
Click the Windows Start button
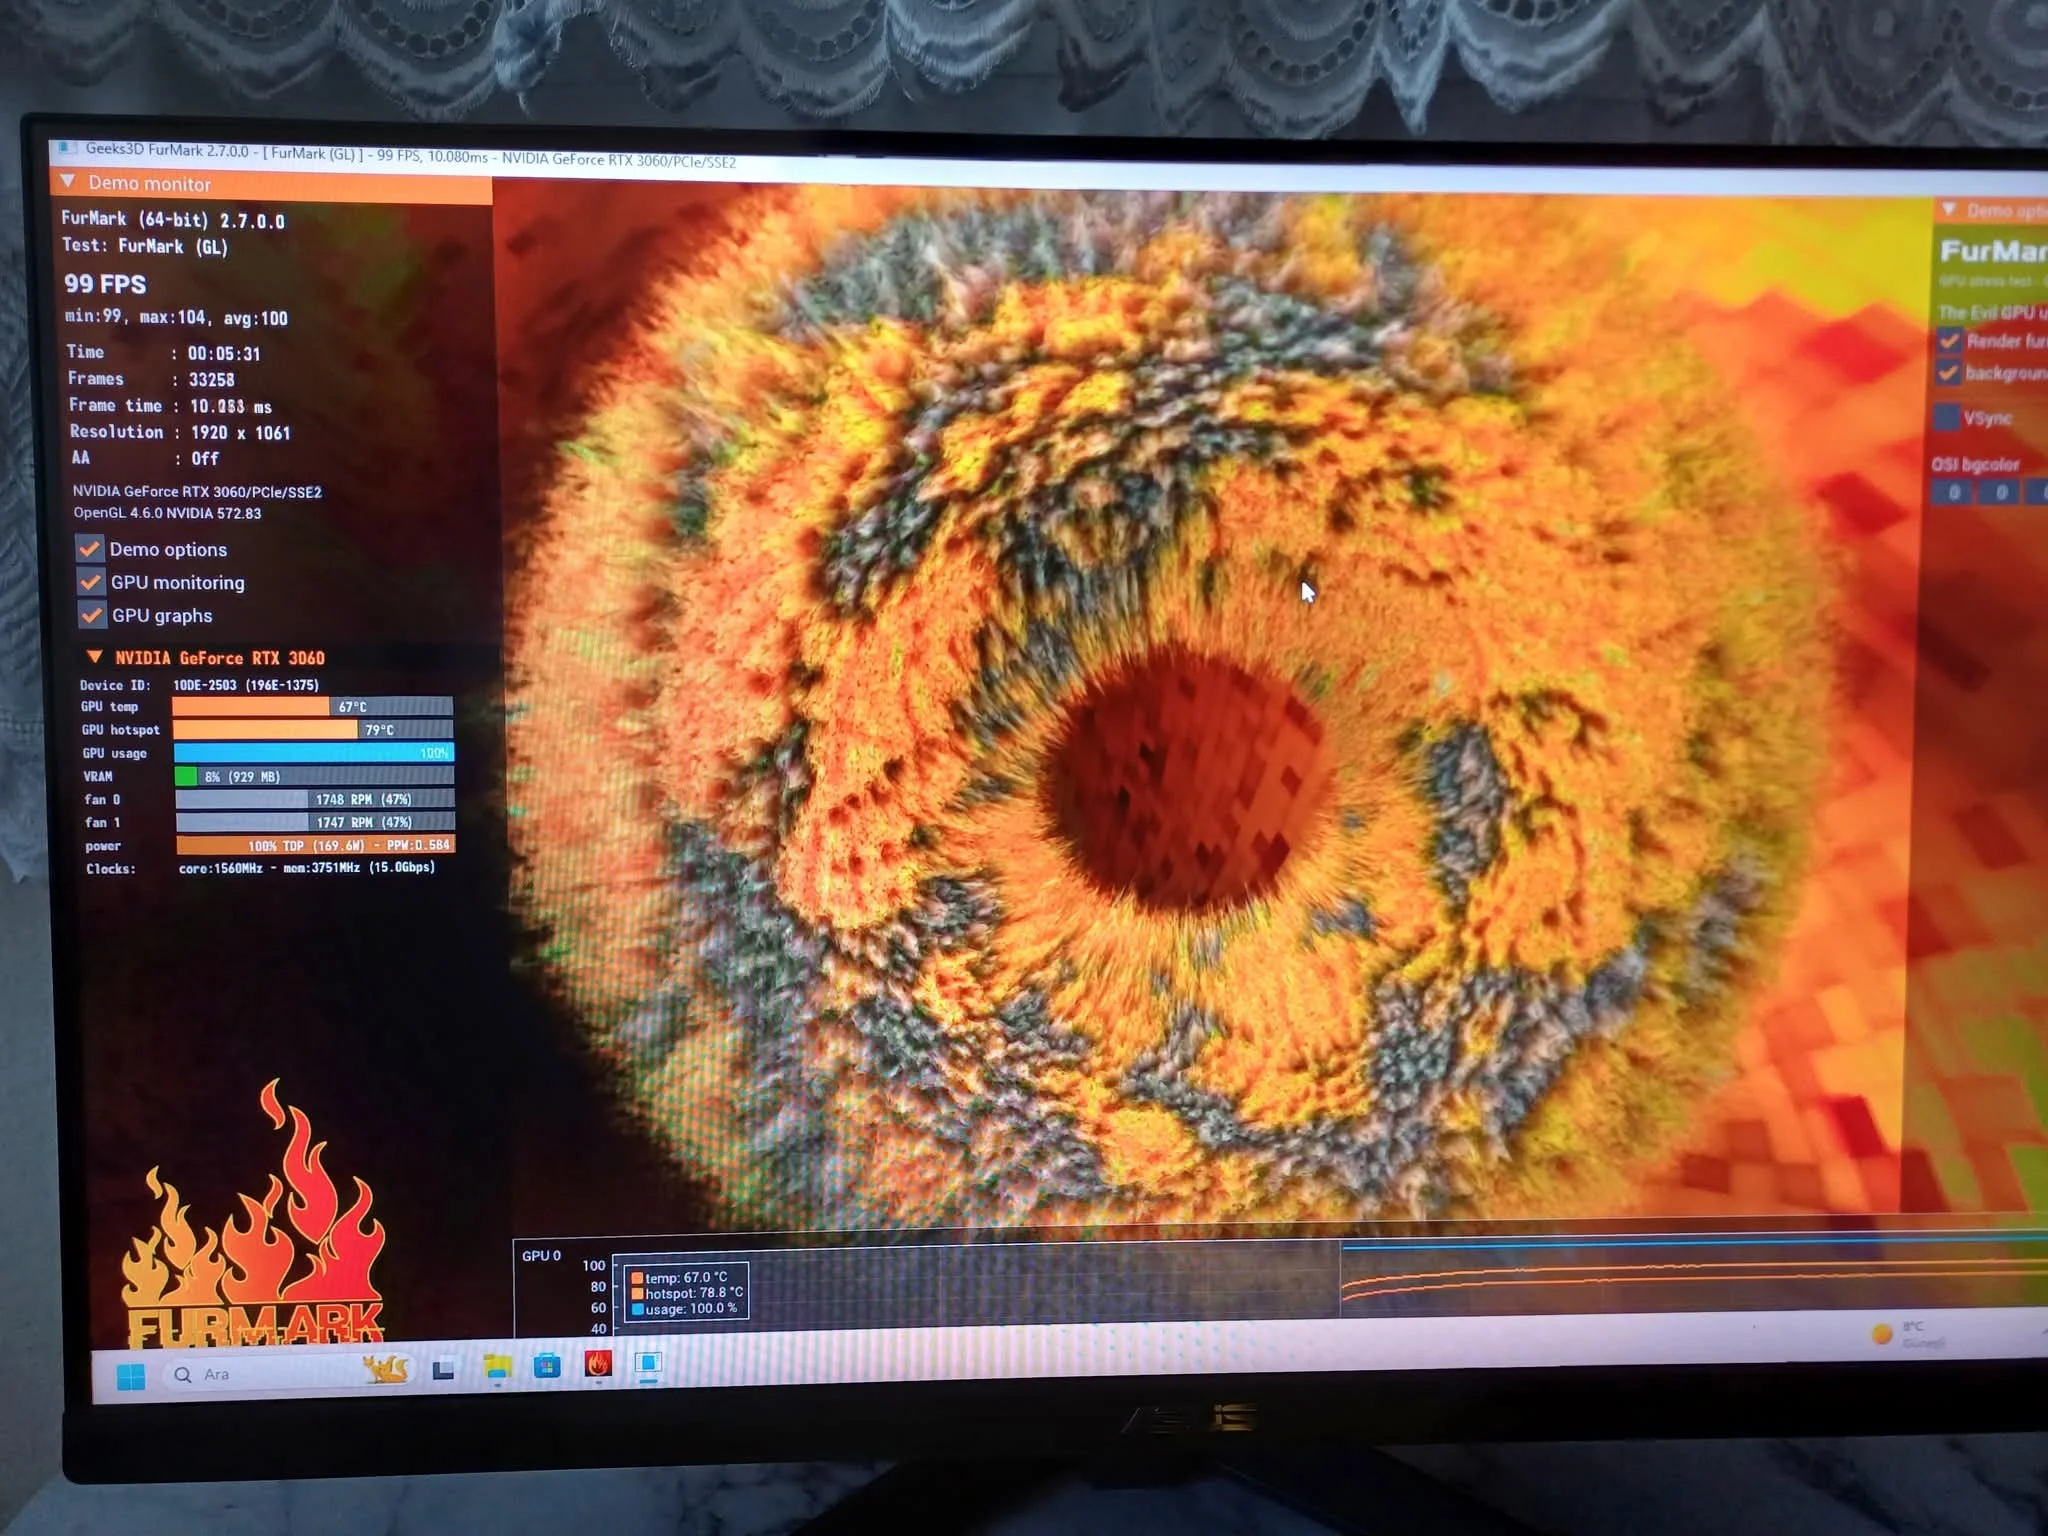(131, 1376)
